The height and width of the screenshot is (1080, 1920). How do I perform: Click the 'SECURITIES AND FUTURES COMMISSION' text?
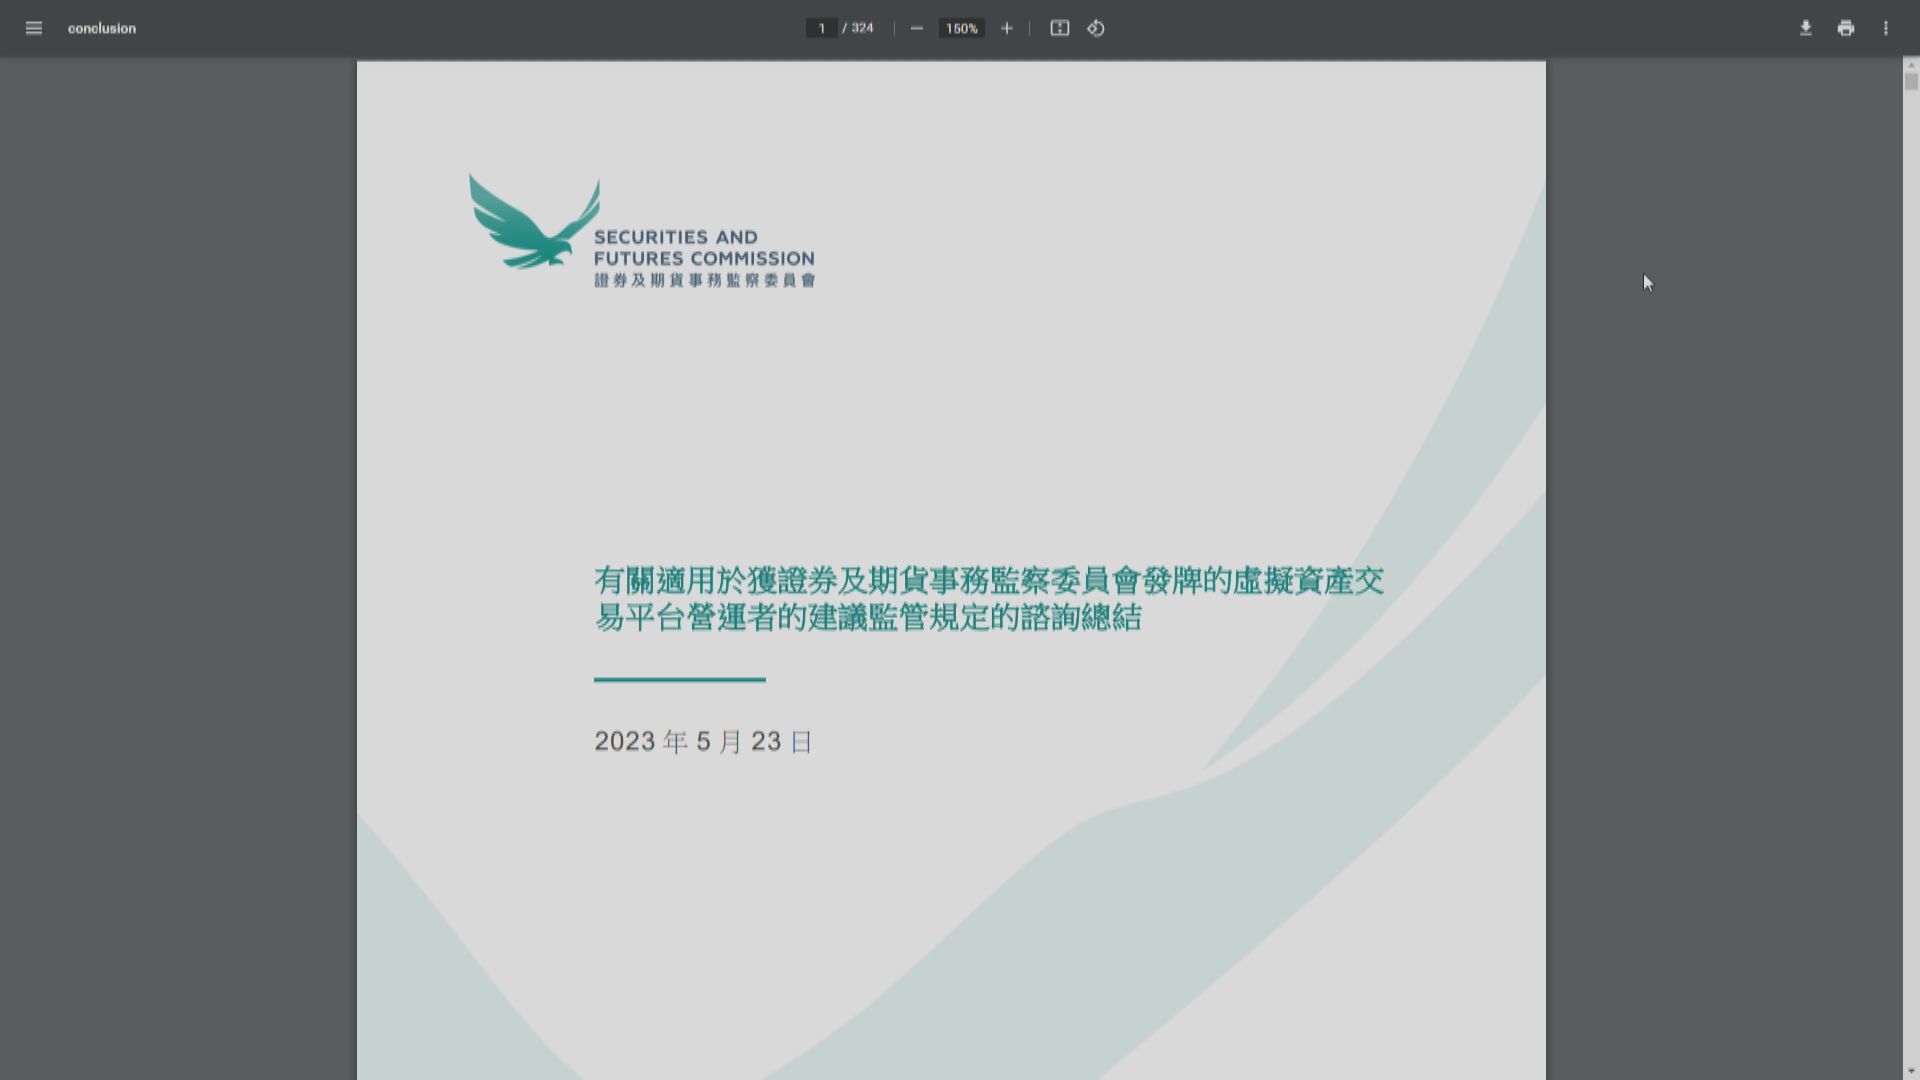[703, 247]
